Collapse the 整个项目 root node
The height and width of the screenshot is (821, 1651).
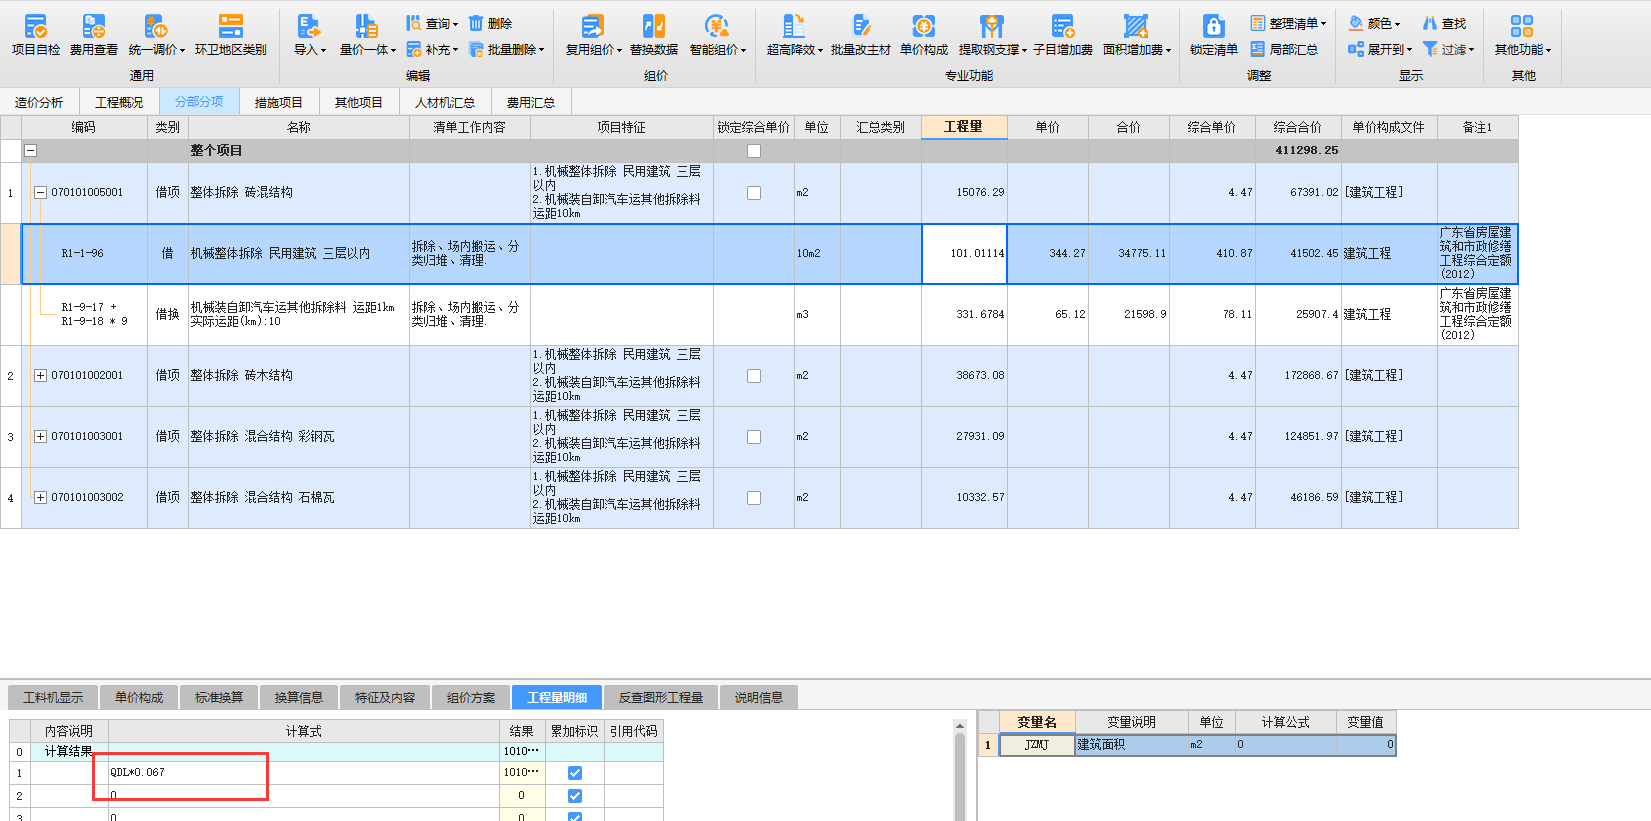pos(31,151)
